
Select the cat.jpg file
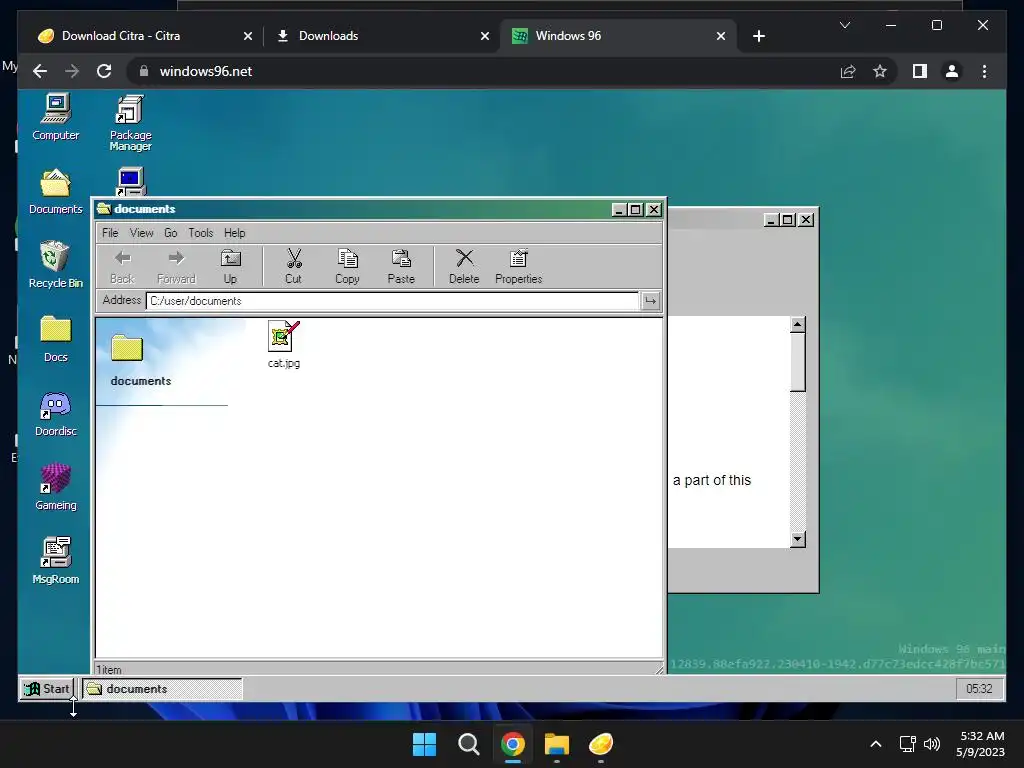click(283, 344)
